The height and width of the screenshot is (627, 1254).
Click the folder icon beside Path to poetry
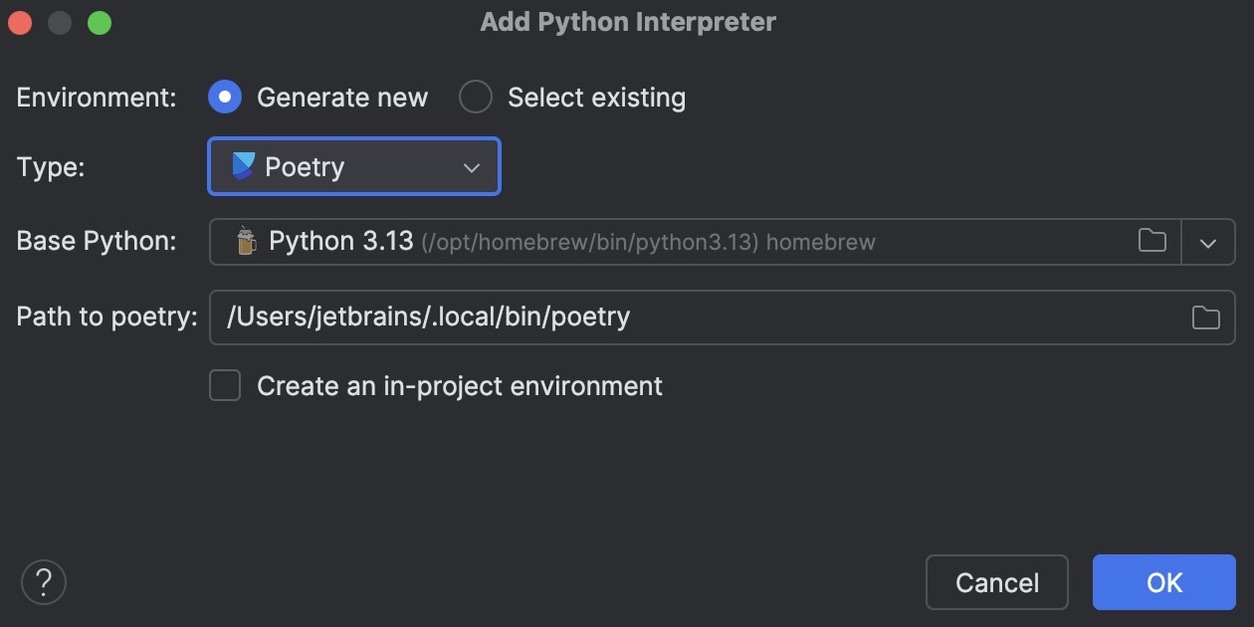click(x=1205, y=316)
